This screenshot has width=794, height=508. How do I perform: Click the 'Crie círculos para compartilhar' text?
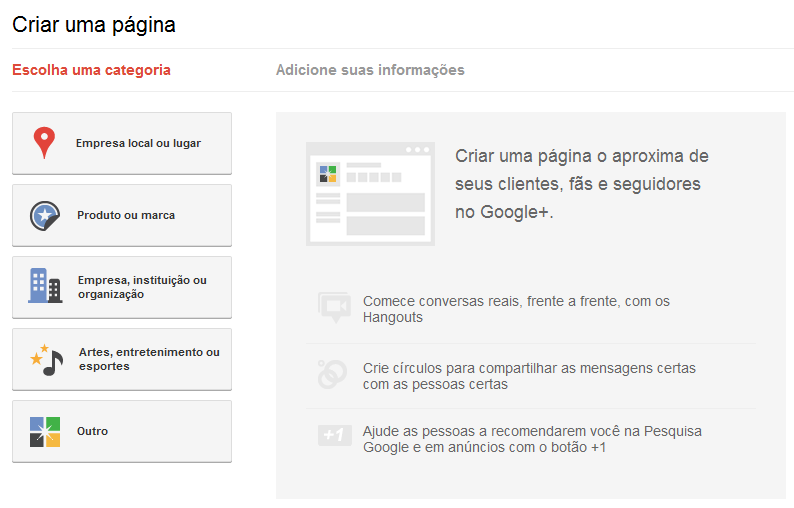529,376
